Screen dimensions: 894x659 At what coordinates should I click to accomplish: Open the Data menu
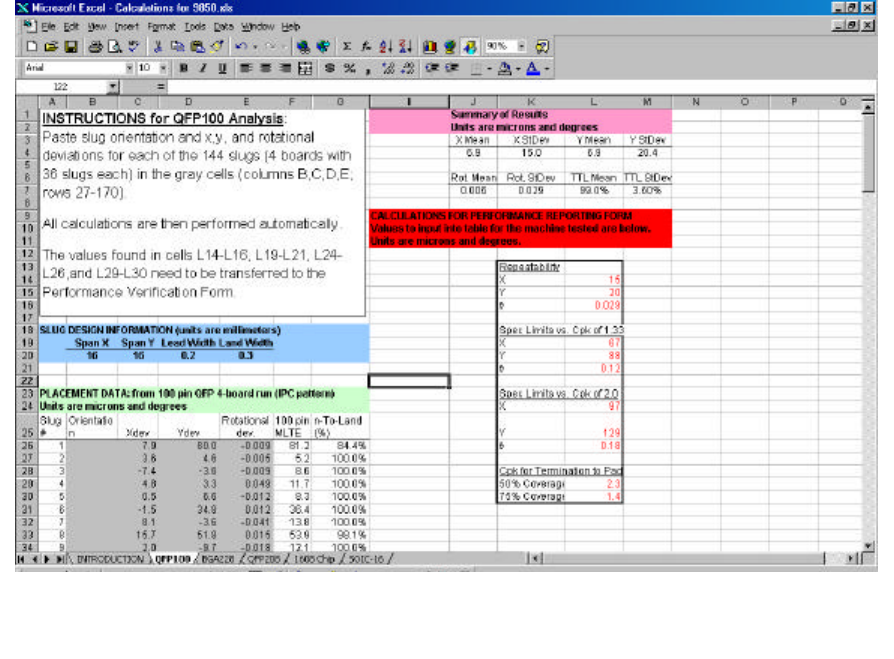click(x=224, y=26)
